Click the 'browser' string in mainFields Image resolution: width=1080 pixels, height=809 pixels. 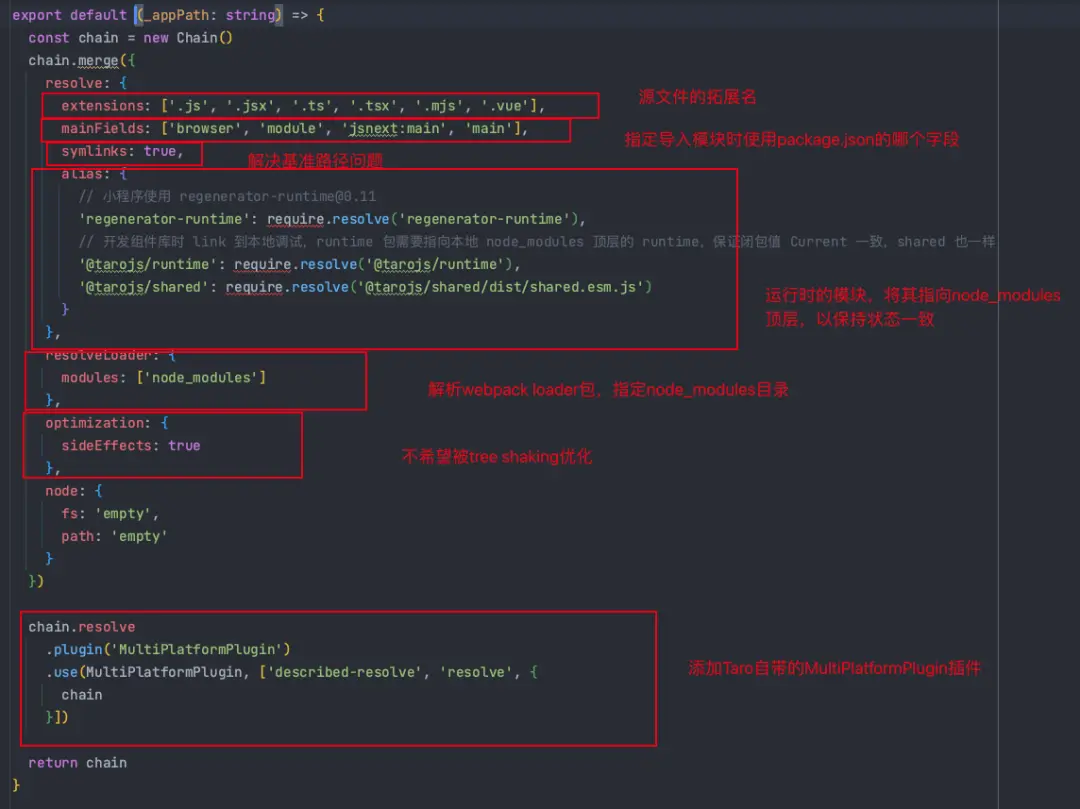click(205, 129)
